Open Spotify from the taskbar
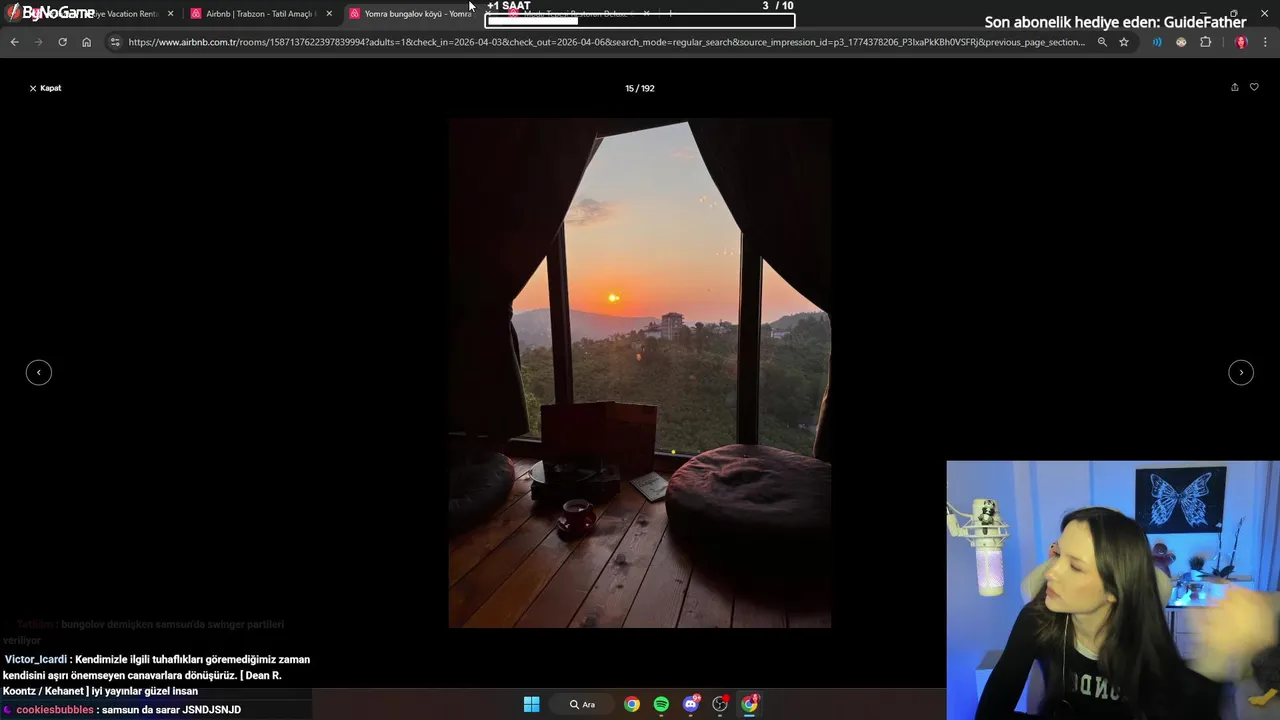The height and width of the screenshot is (720, 1280). tap(661, 704)
